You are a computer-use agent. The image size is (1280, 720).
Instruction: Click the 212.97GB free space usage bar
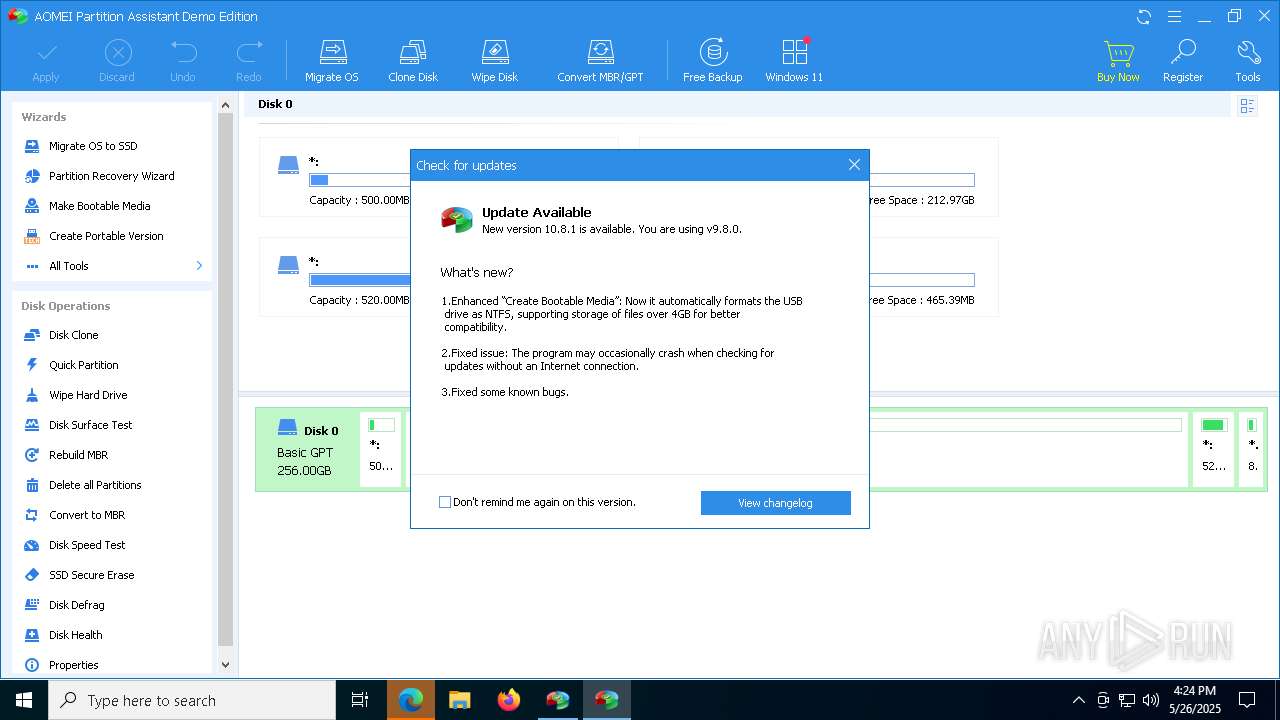921,180
